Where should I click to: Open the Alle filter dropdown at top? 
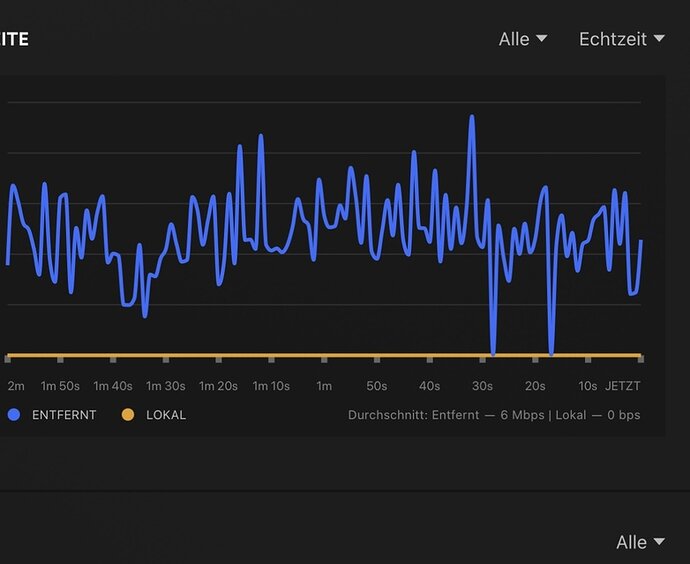[x=522, y=39]
